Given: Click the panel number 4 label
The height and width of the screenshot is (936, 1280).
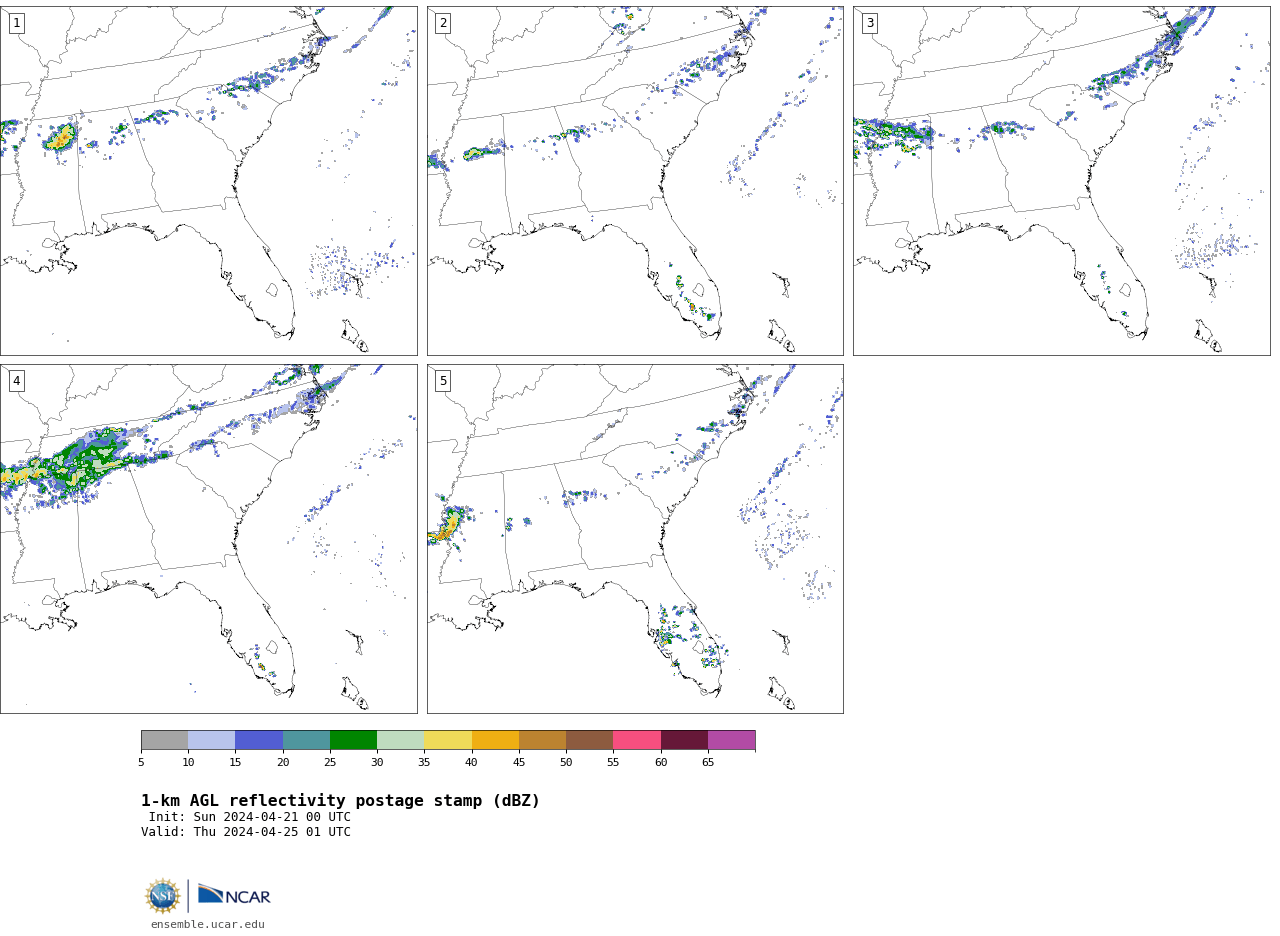Looking at the screenshot, I should tap(17, 381).
